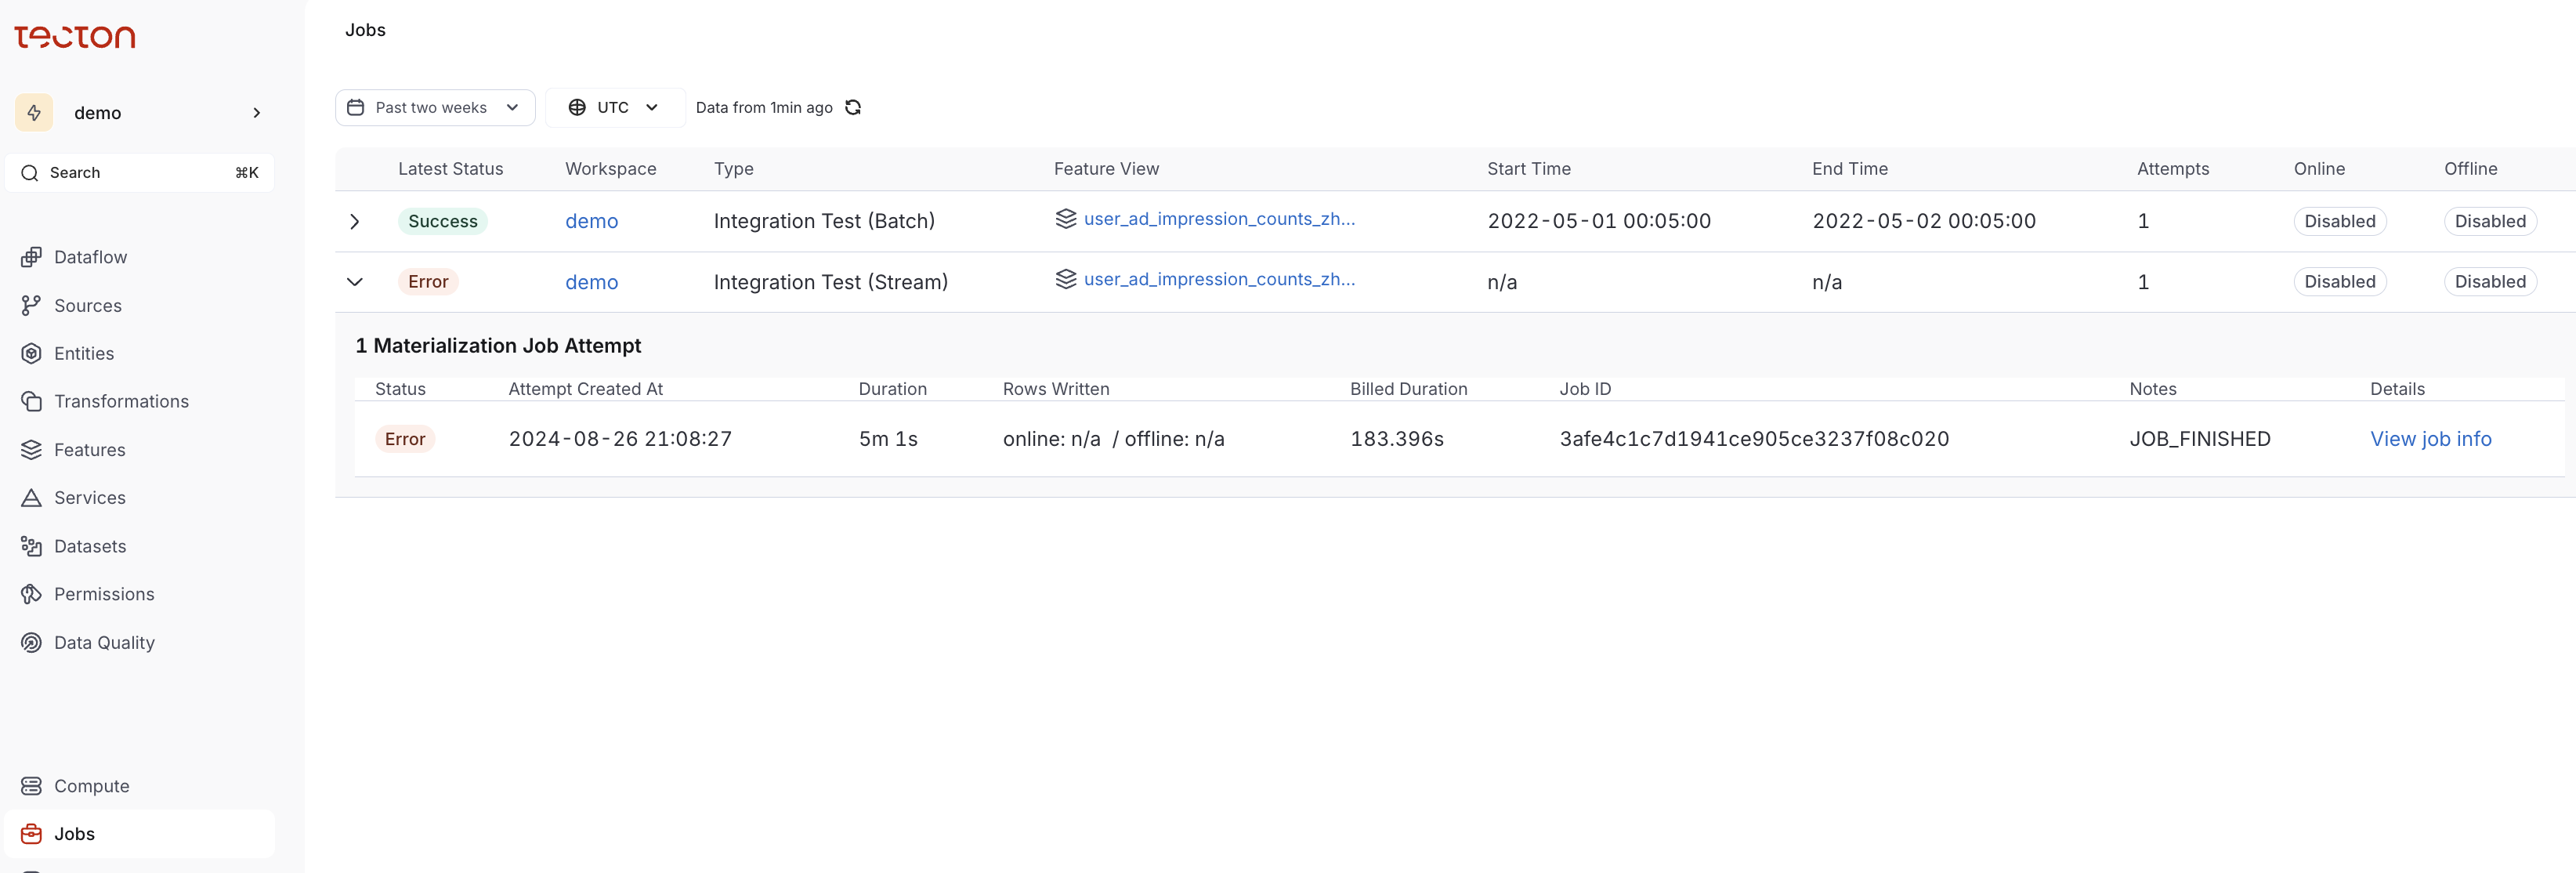Go to Datasets menu item
2576x873 pixels.
89,546
